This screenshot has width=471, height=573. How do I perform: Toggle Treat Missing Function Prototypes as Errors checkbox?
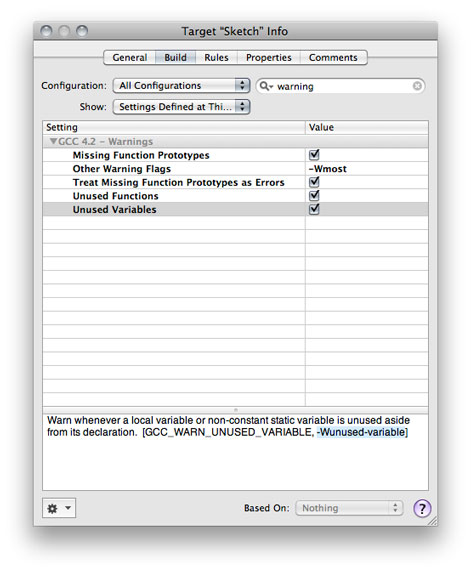[x=314, y=182]
